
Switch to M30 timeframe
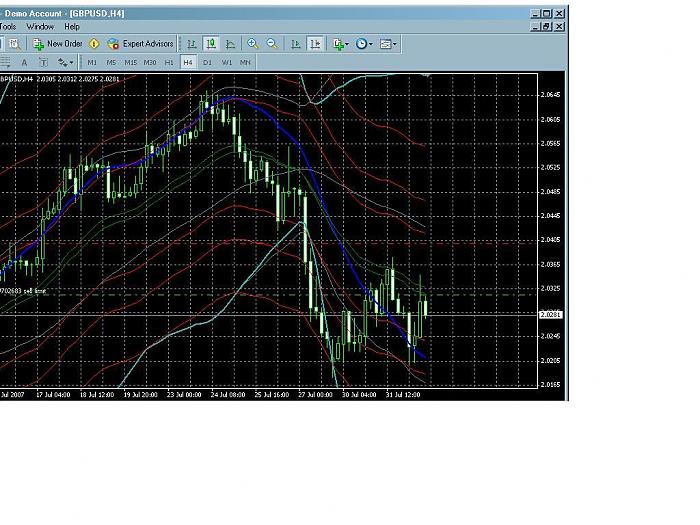[x=150, y=62]
